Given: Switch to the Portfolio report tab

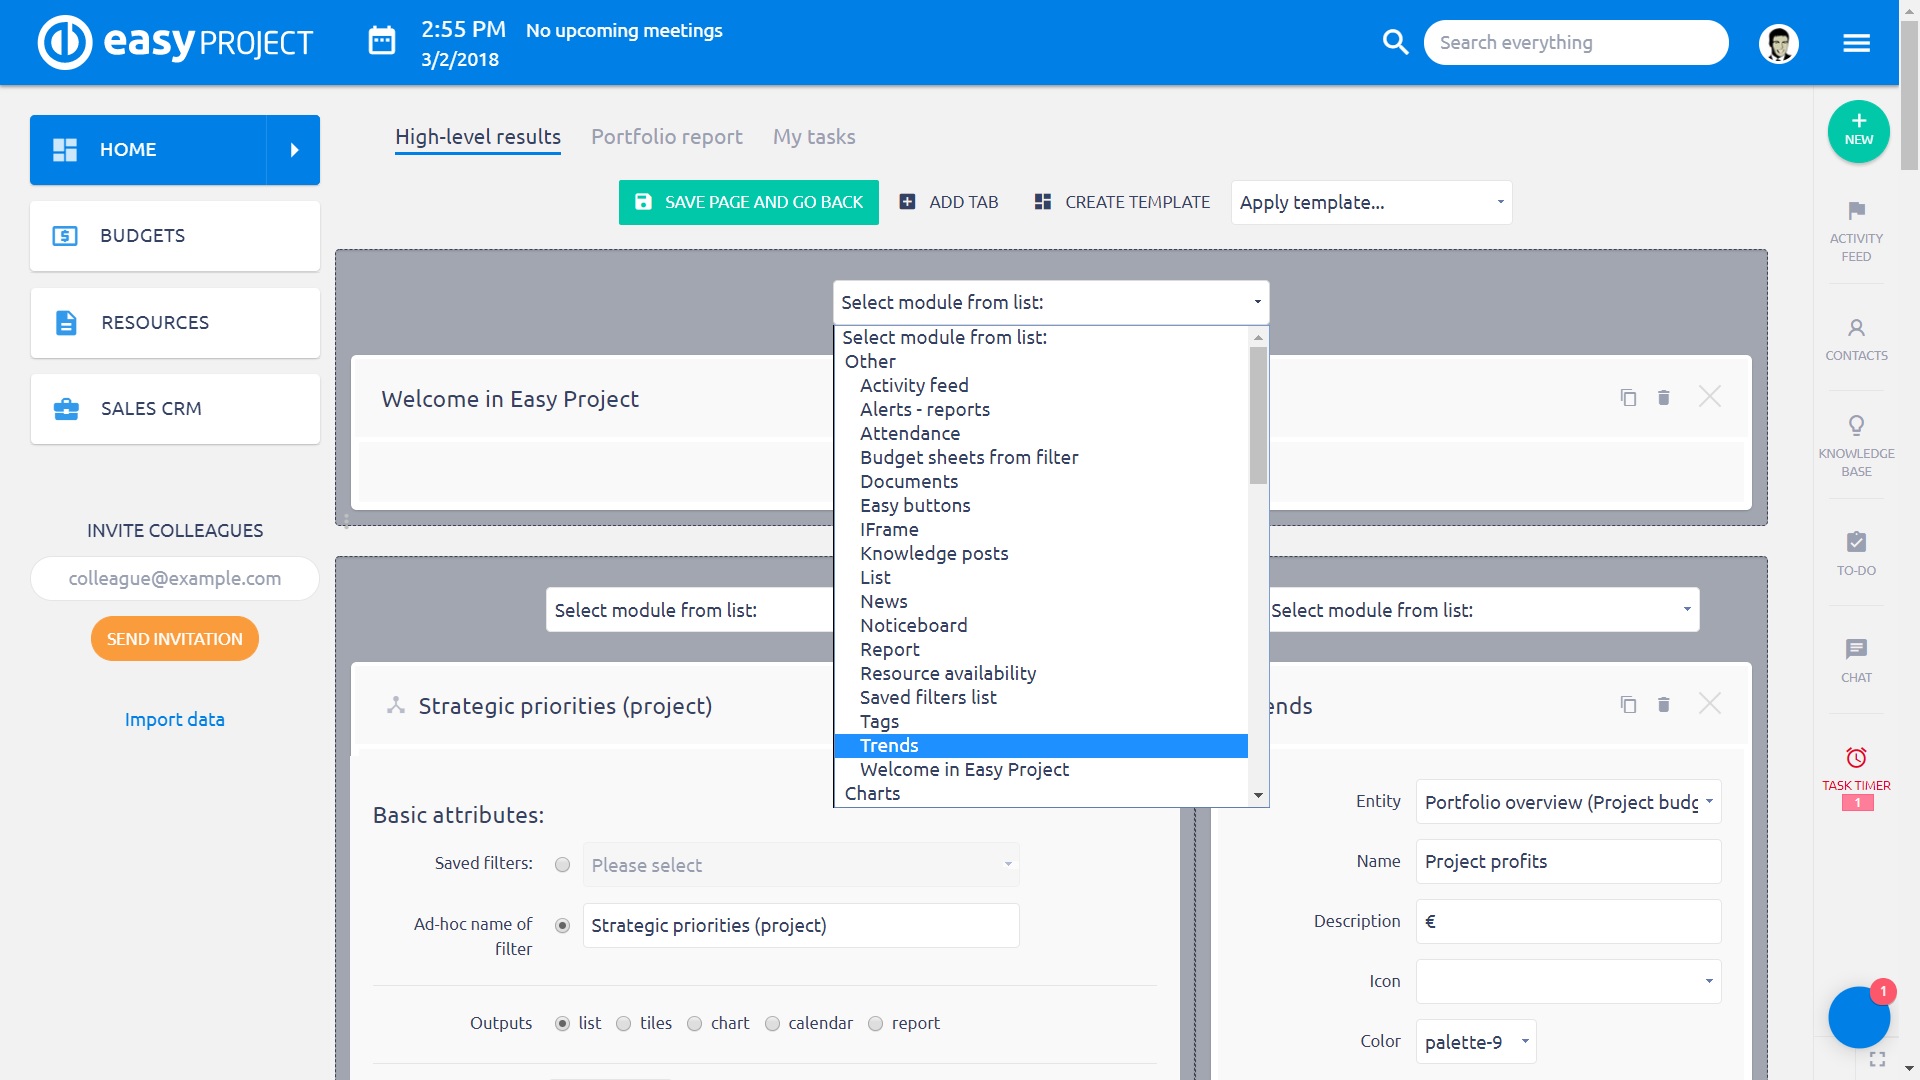Looking at the screenshot, I should pyautogui.click(x=666, y=137).
